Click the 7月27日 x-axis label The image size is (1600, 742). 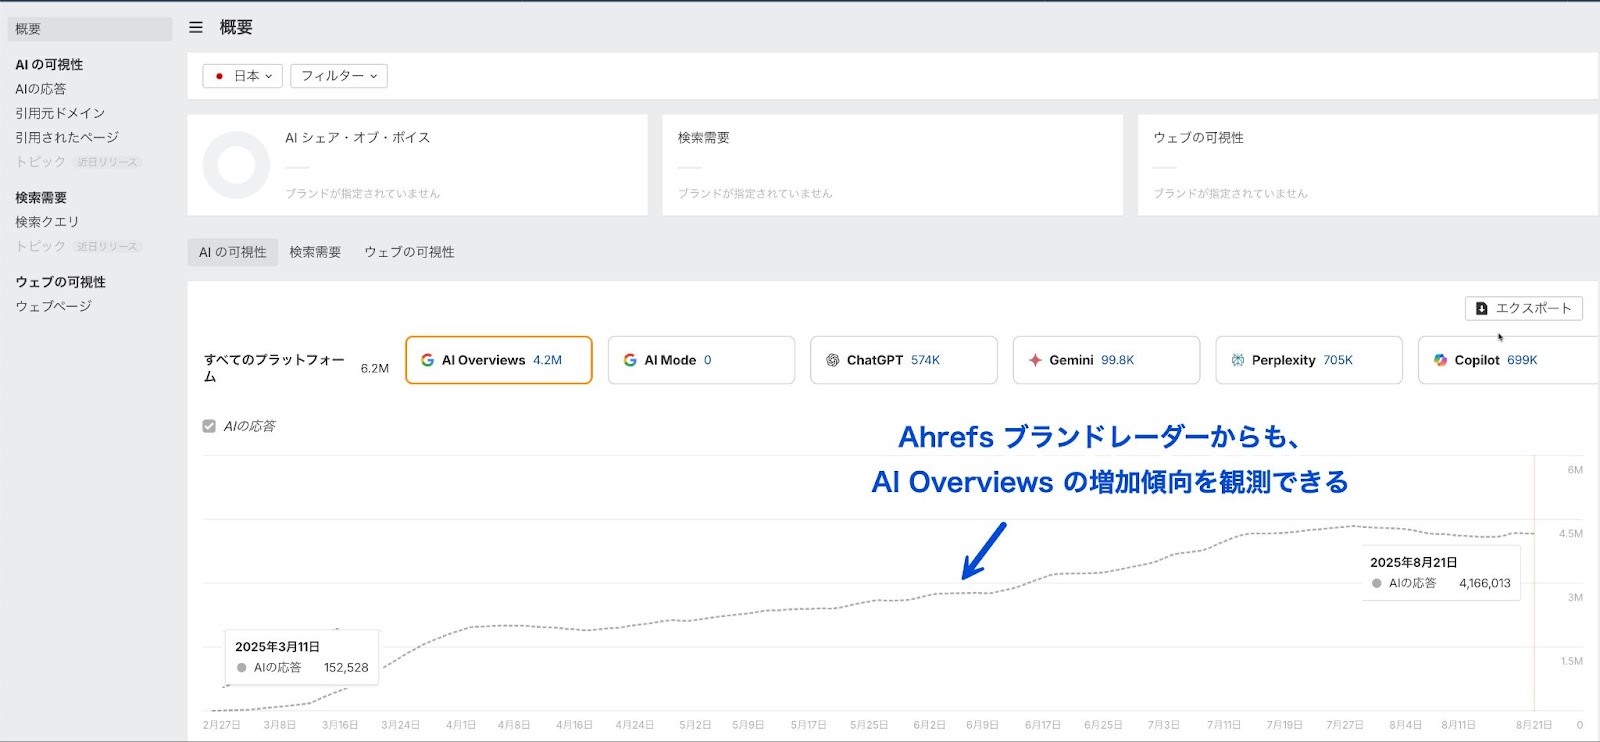1345,725
